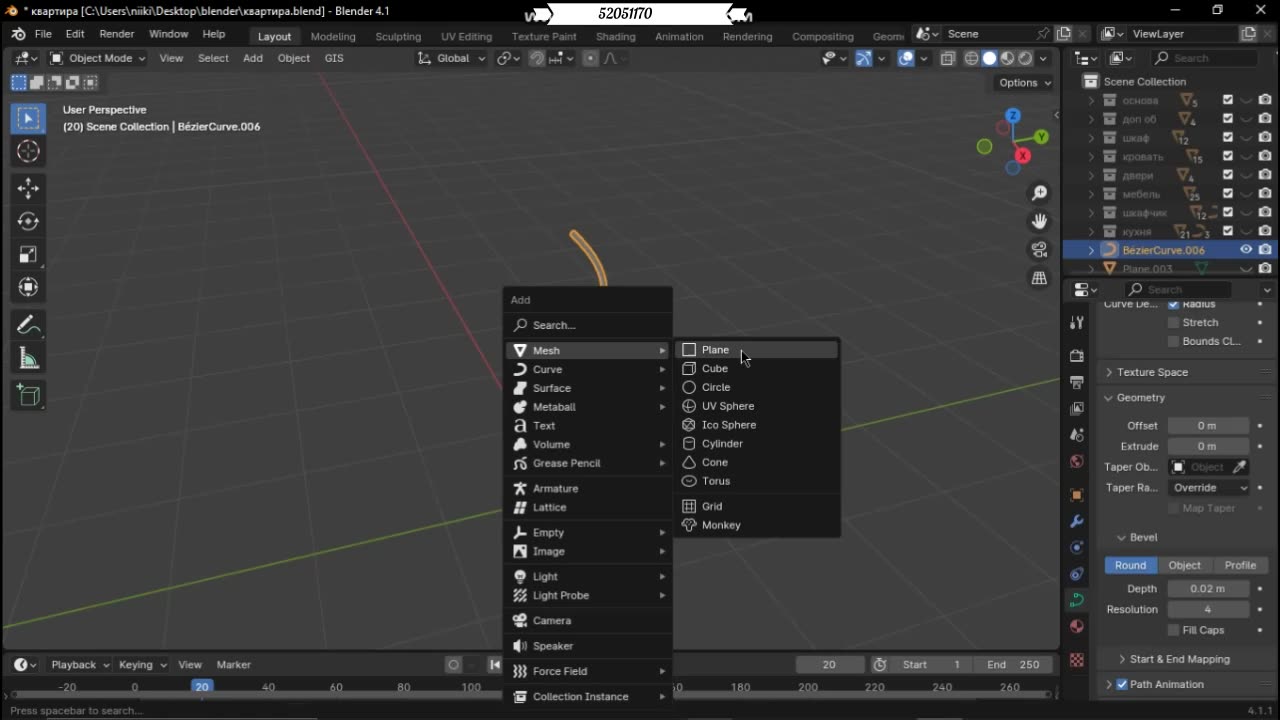1280x720 pixels.
Task: Select the Move tool
Action: tap(28, 188)
